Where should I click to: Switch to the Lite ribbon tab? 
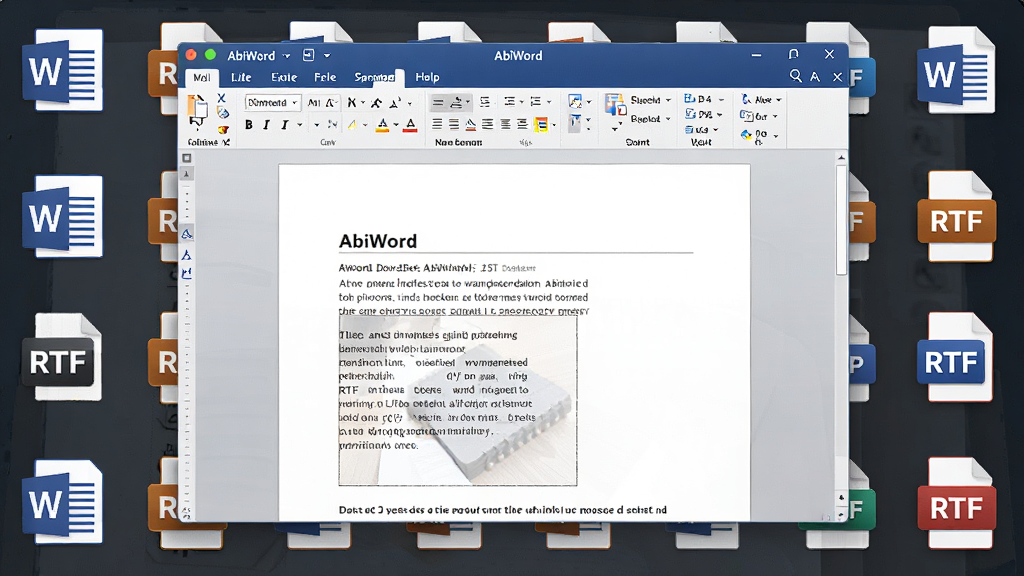(x=241, y=77)
